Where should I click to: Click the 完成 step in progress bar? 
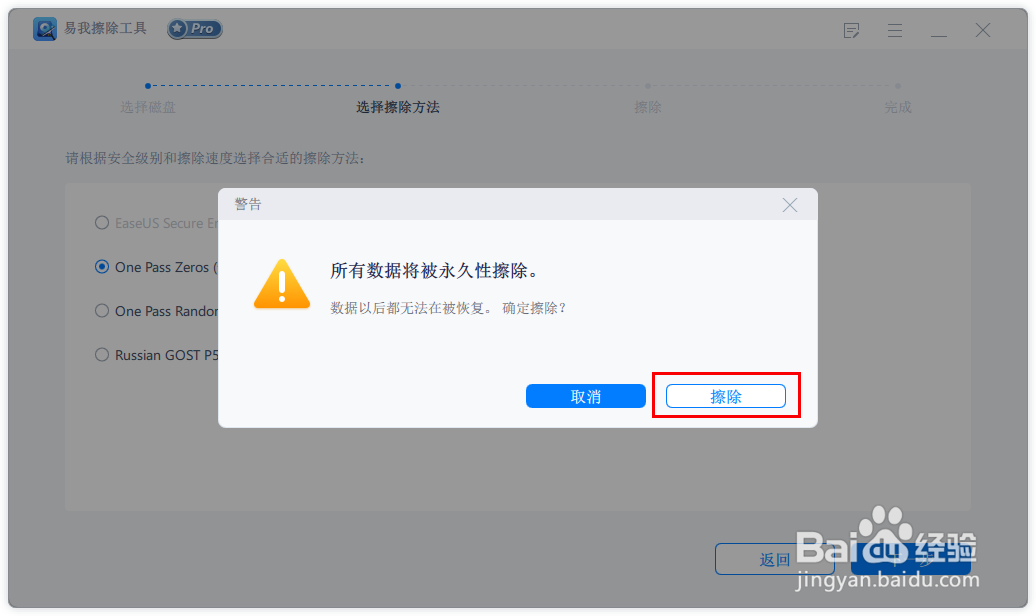click(897, 107)
